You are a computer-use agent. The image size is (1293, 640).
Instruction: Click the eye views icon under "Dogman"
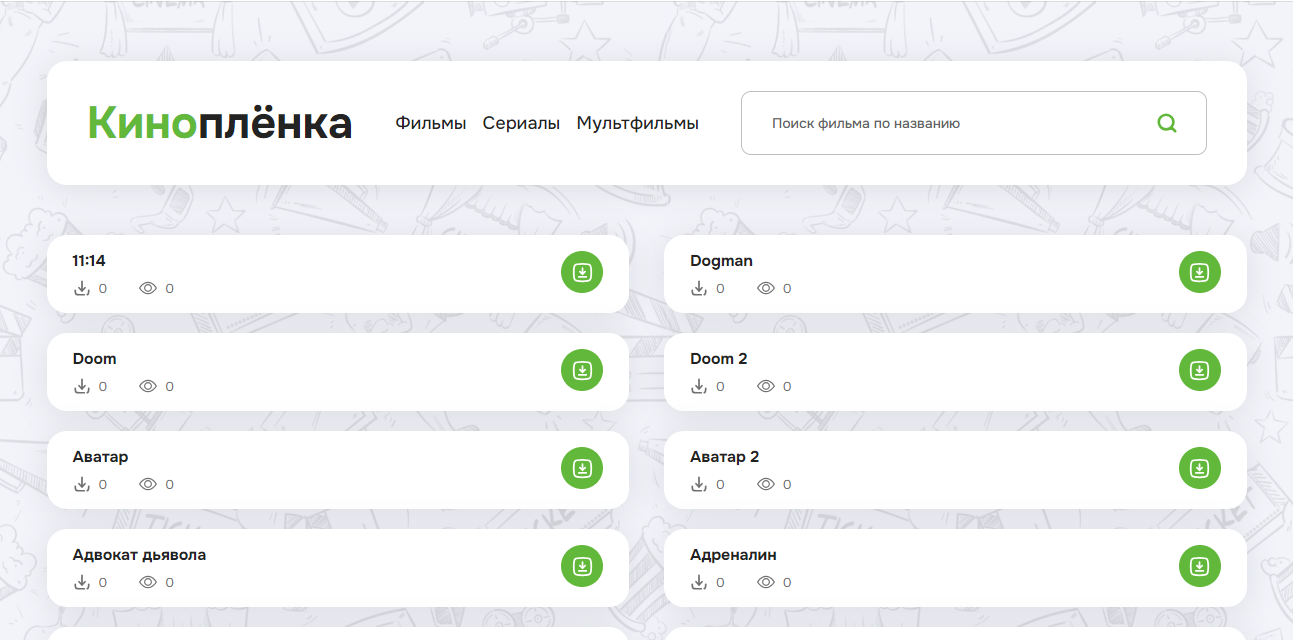(767, 288)
